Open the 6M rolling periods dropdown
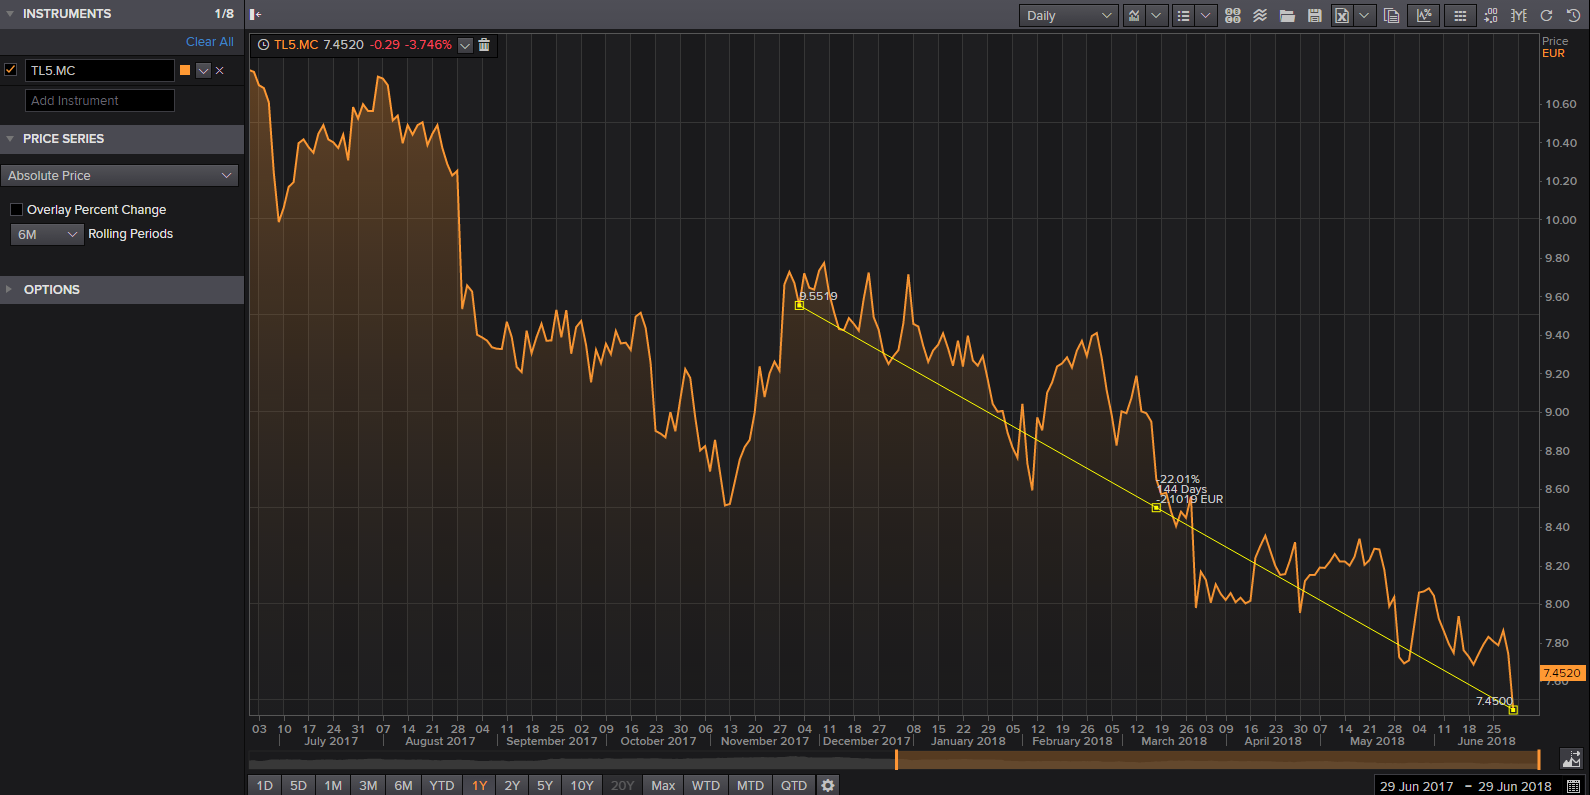The width and height of the screenshot is (1590, 795). [47, 234]
